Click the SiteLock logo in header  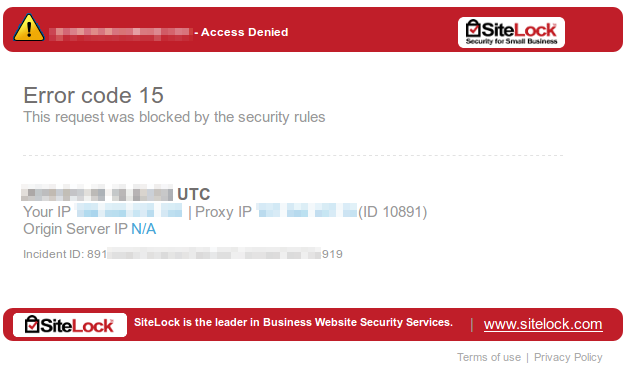pos(511,32)
